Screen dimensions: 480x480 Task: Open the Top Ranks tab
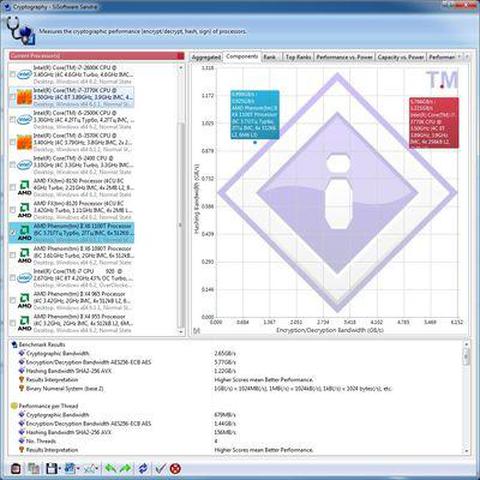[x=298, y=58]
